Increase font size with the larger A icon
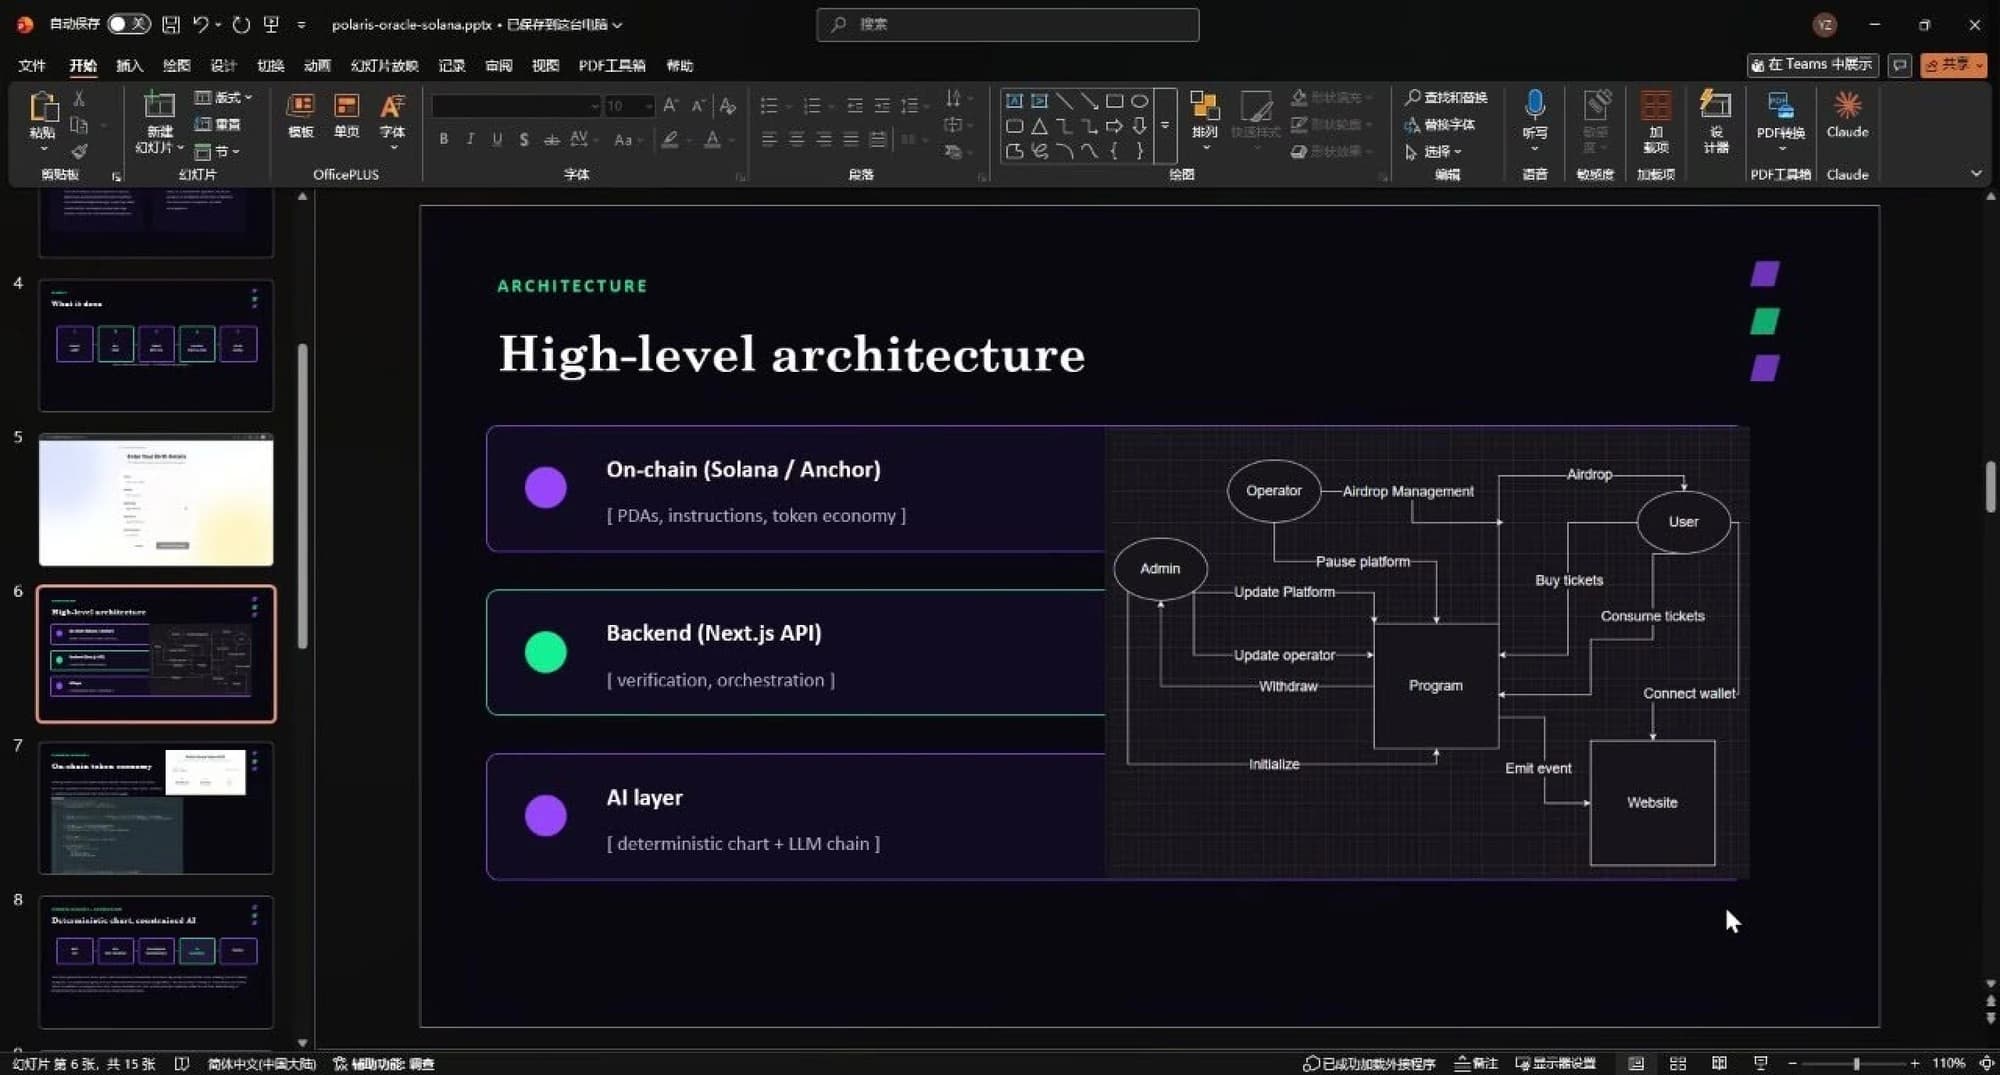 (x=670, y=105)
